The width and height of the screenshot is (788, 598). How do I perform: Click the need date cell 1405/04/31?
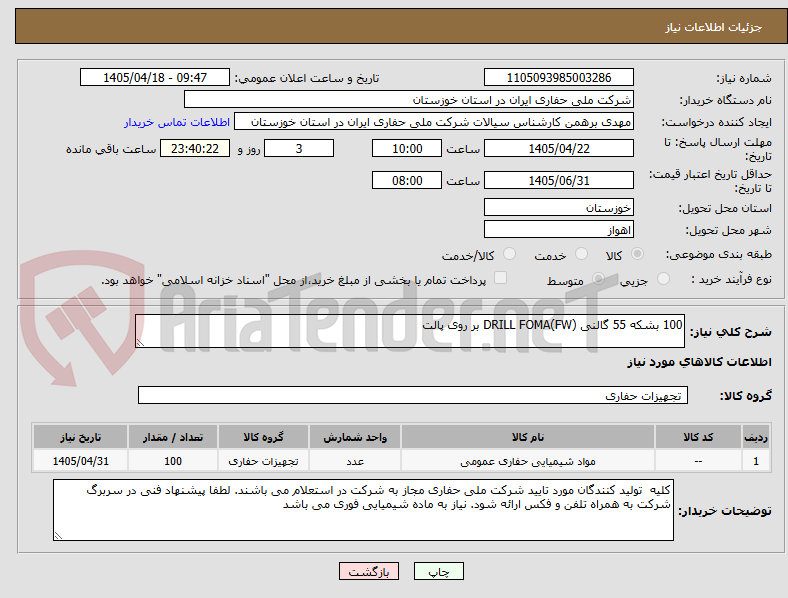click(x=80, y=461)
